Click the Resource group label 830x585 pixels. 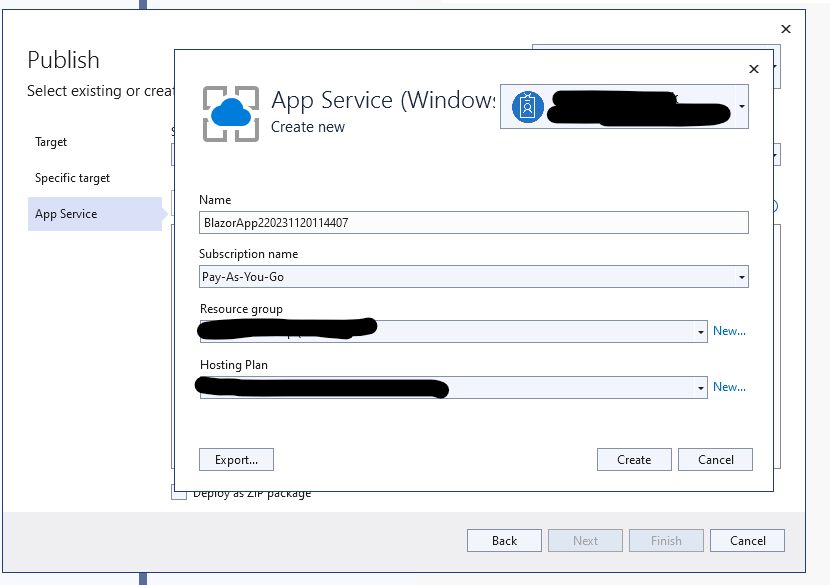[x=241, y=309]
